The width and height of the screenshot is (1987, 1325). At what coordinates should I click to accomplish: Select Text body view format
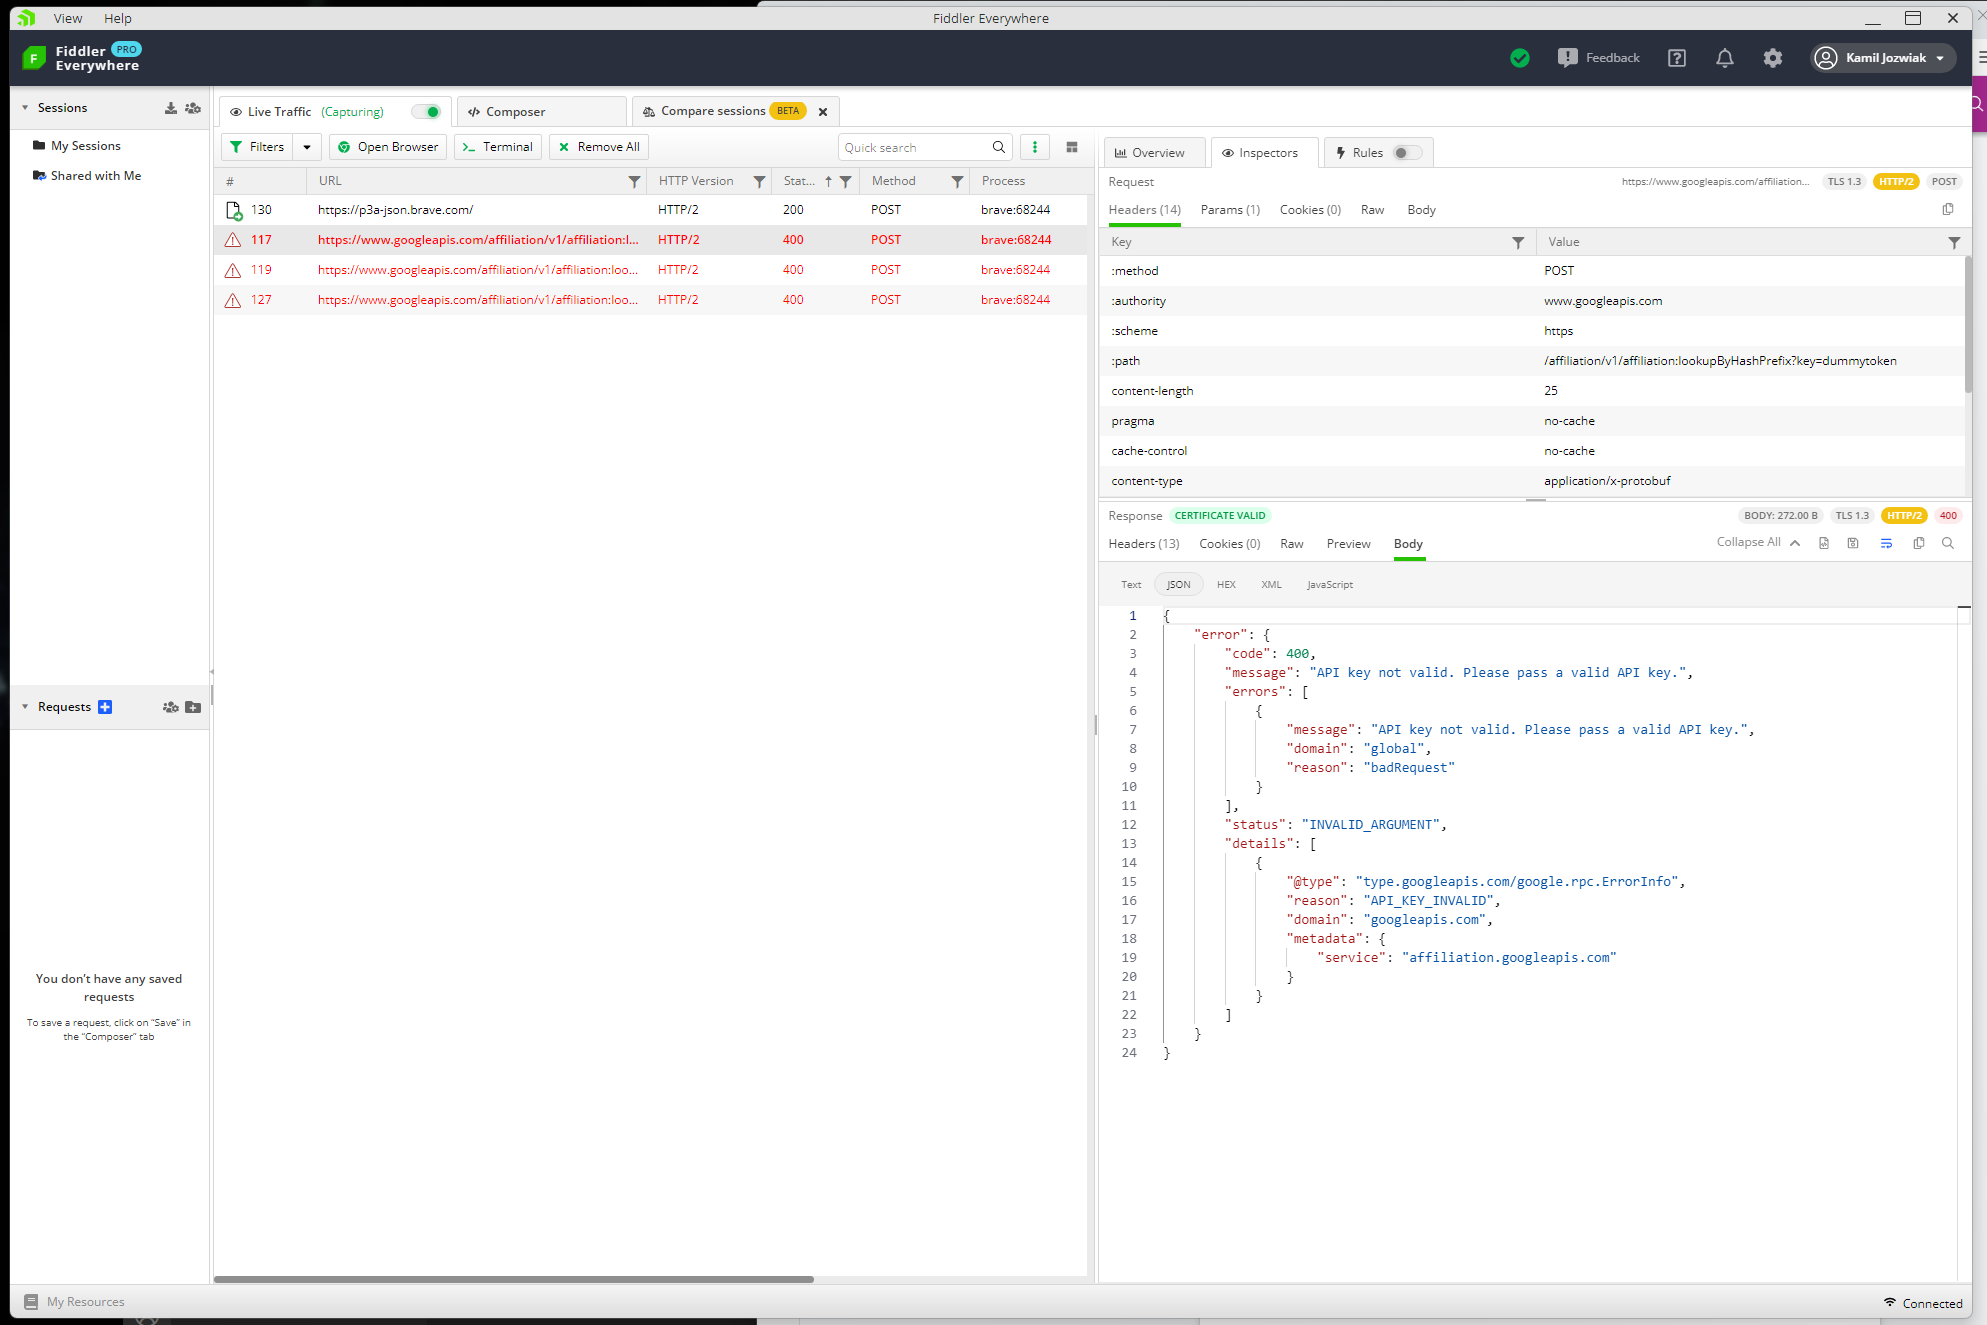click(1131, 585)
